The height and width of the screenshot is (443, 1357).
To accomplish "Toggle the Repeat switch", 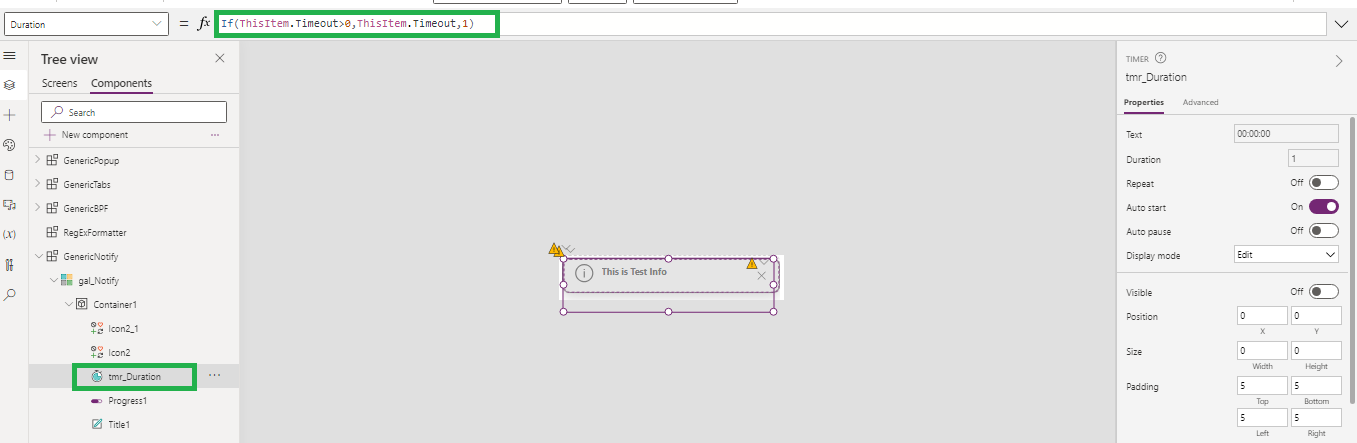I will (1324, 183).
